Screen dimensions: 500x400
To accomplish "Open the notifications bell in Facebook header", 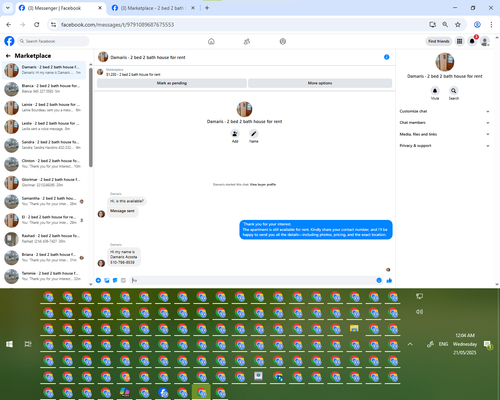I will click(x=472, y=41).
